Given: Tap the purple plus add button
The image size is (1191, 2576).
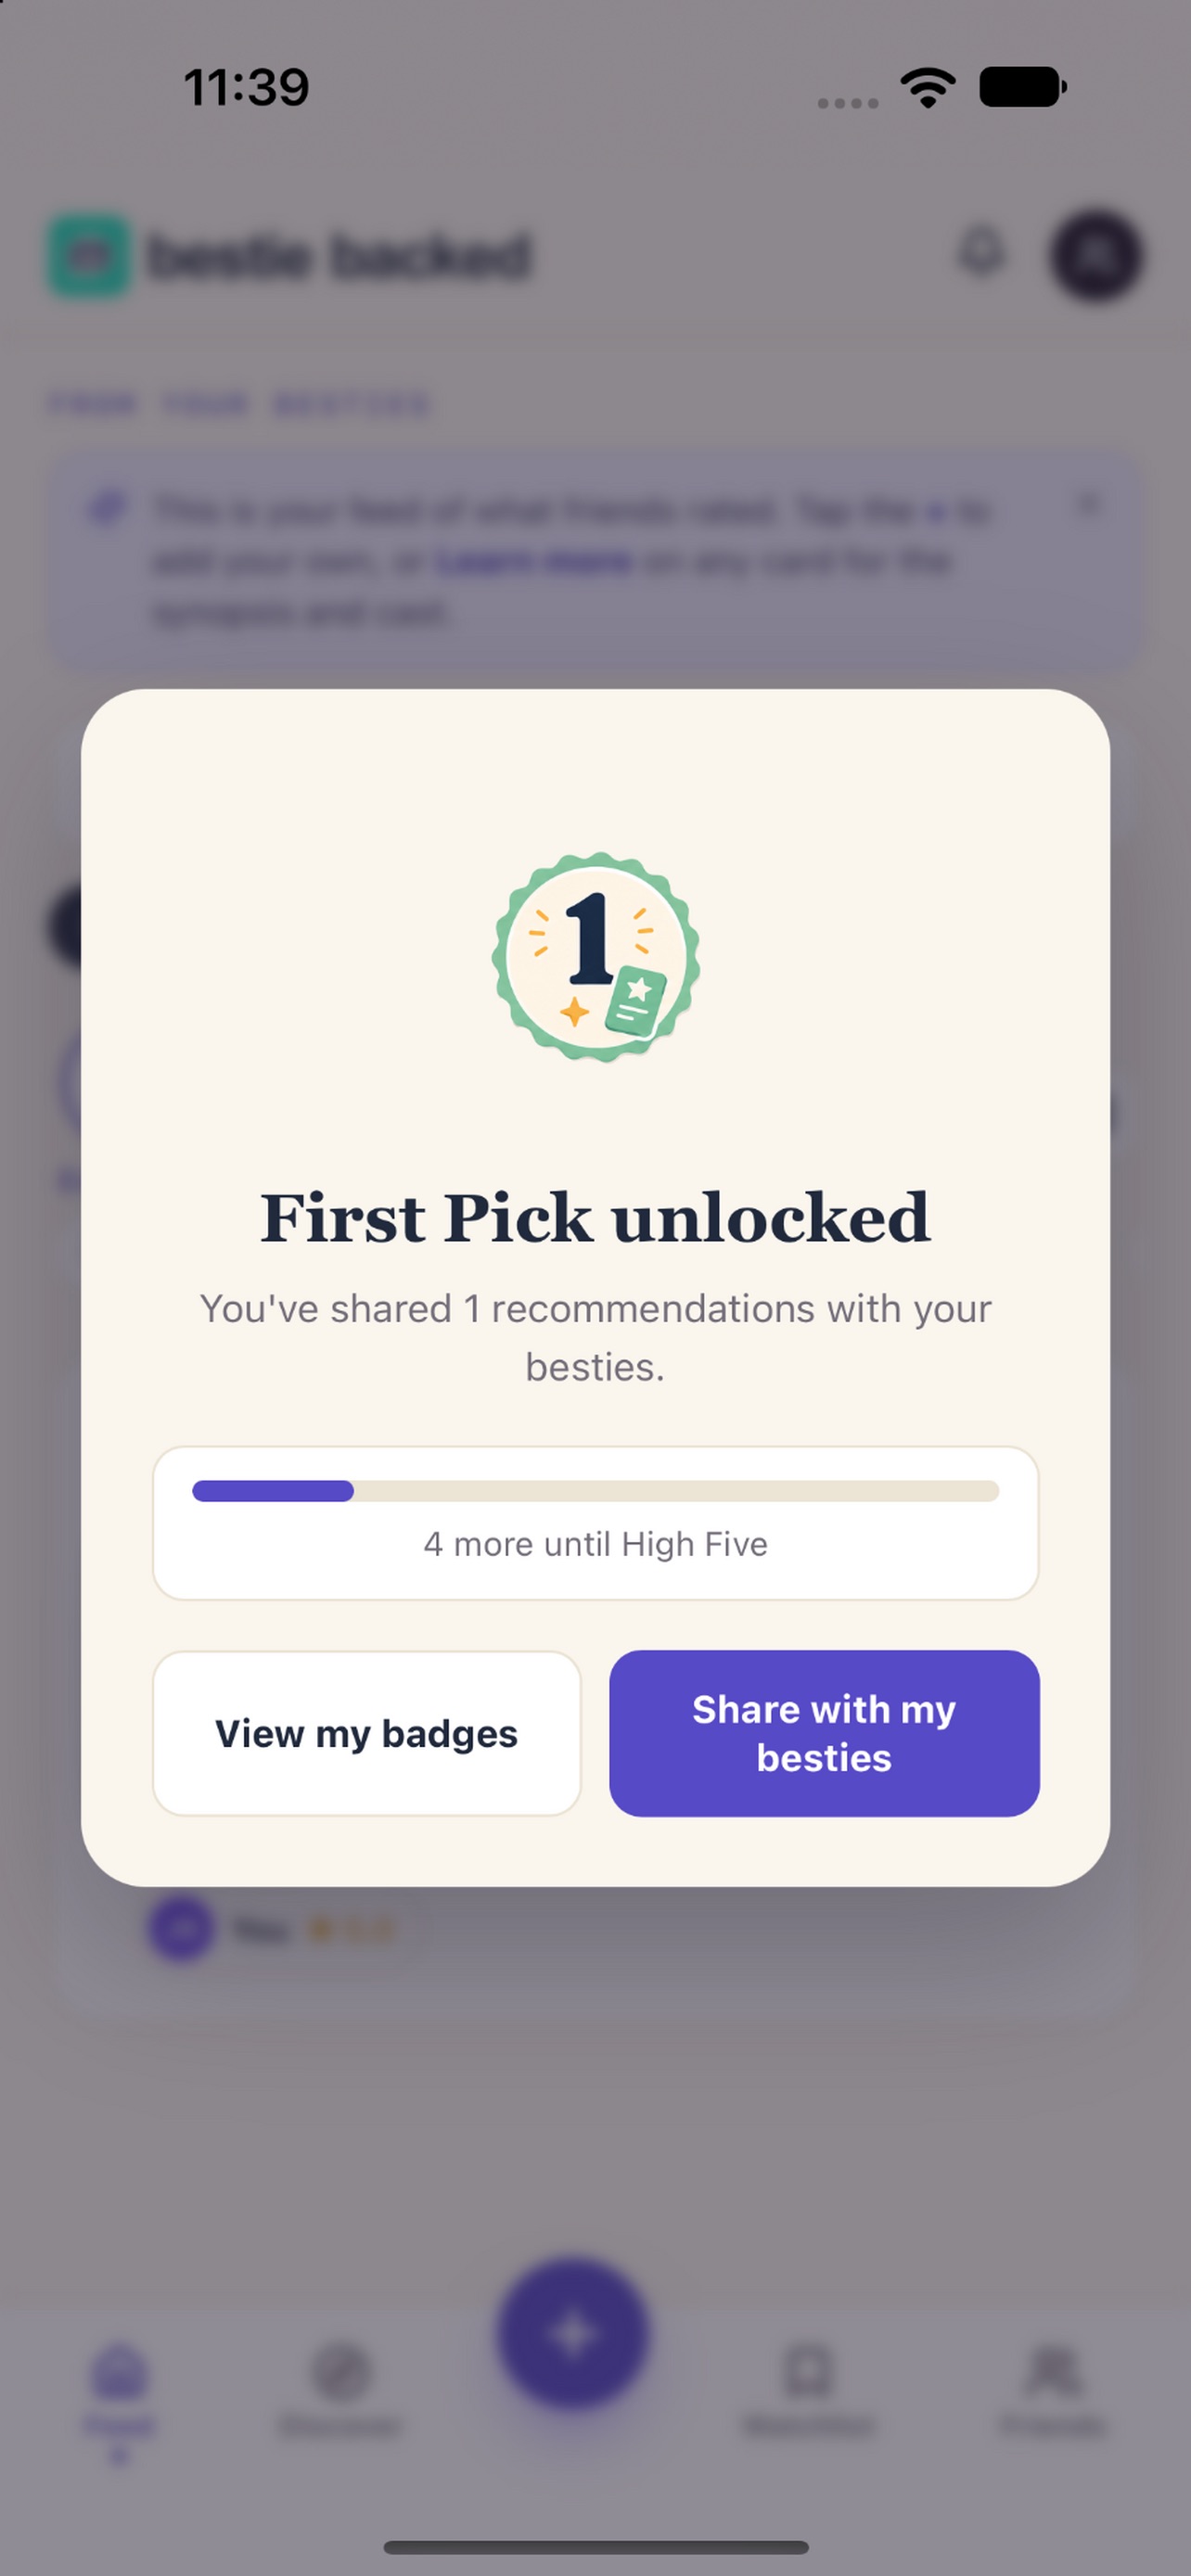Looking at the screenshot, I should pos(573,2333).
